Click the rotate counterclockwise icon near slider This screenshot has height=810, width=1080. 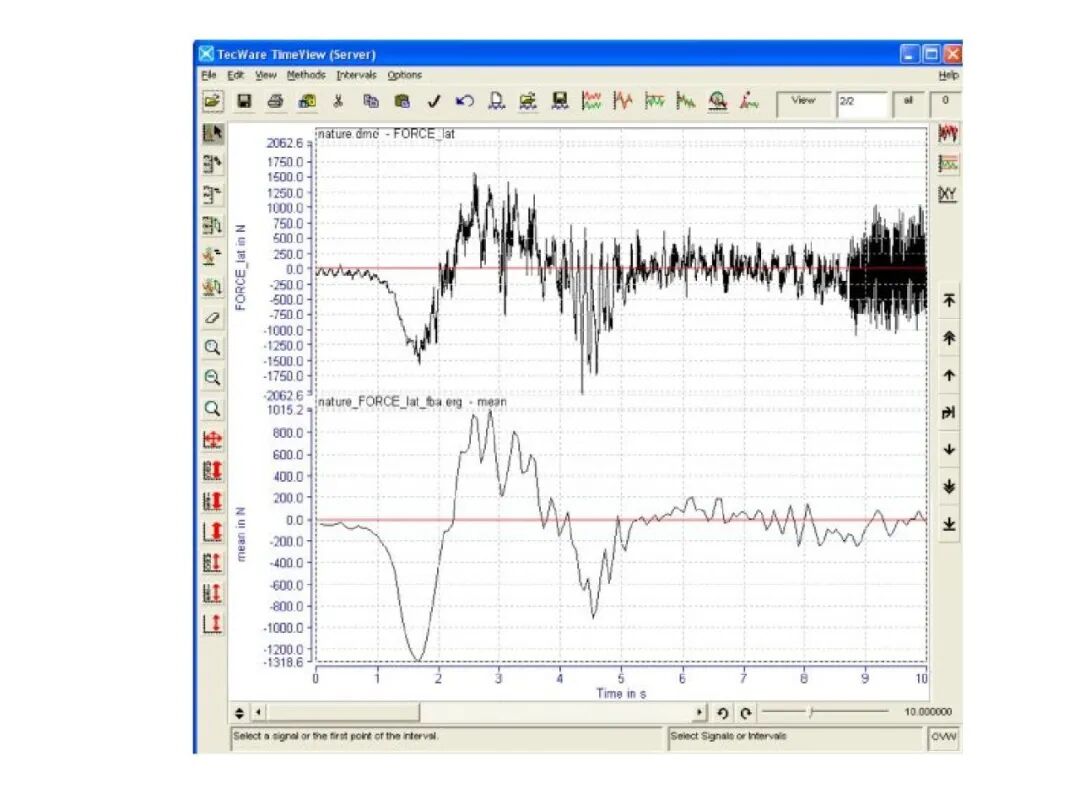[x=723, y=713]
